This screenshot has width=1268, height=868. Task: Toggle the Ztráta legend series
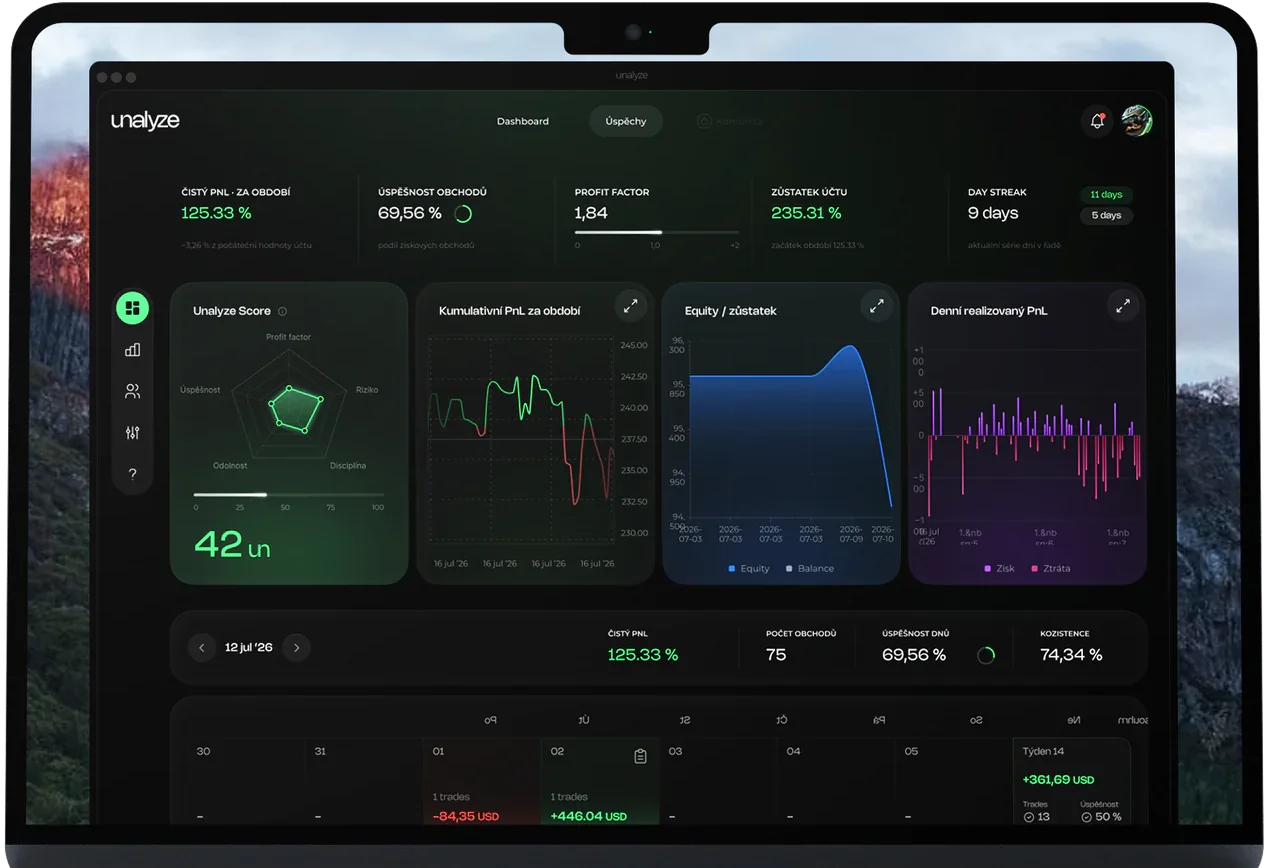click(x=1051, y=569)
